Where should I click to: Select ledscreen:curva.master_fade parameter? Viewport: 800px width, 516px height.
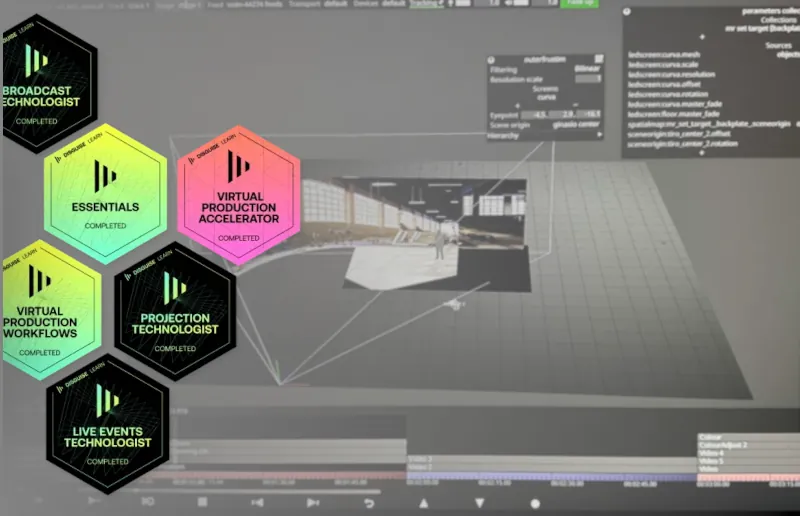click(674, 104)
